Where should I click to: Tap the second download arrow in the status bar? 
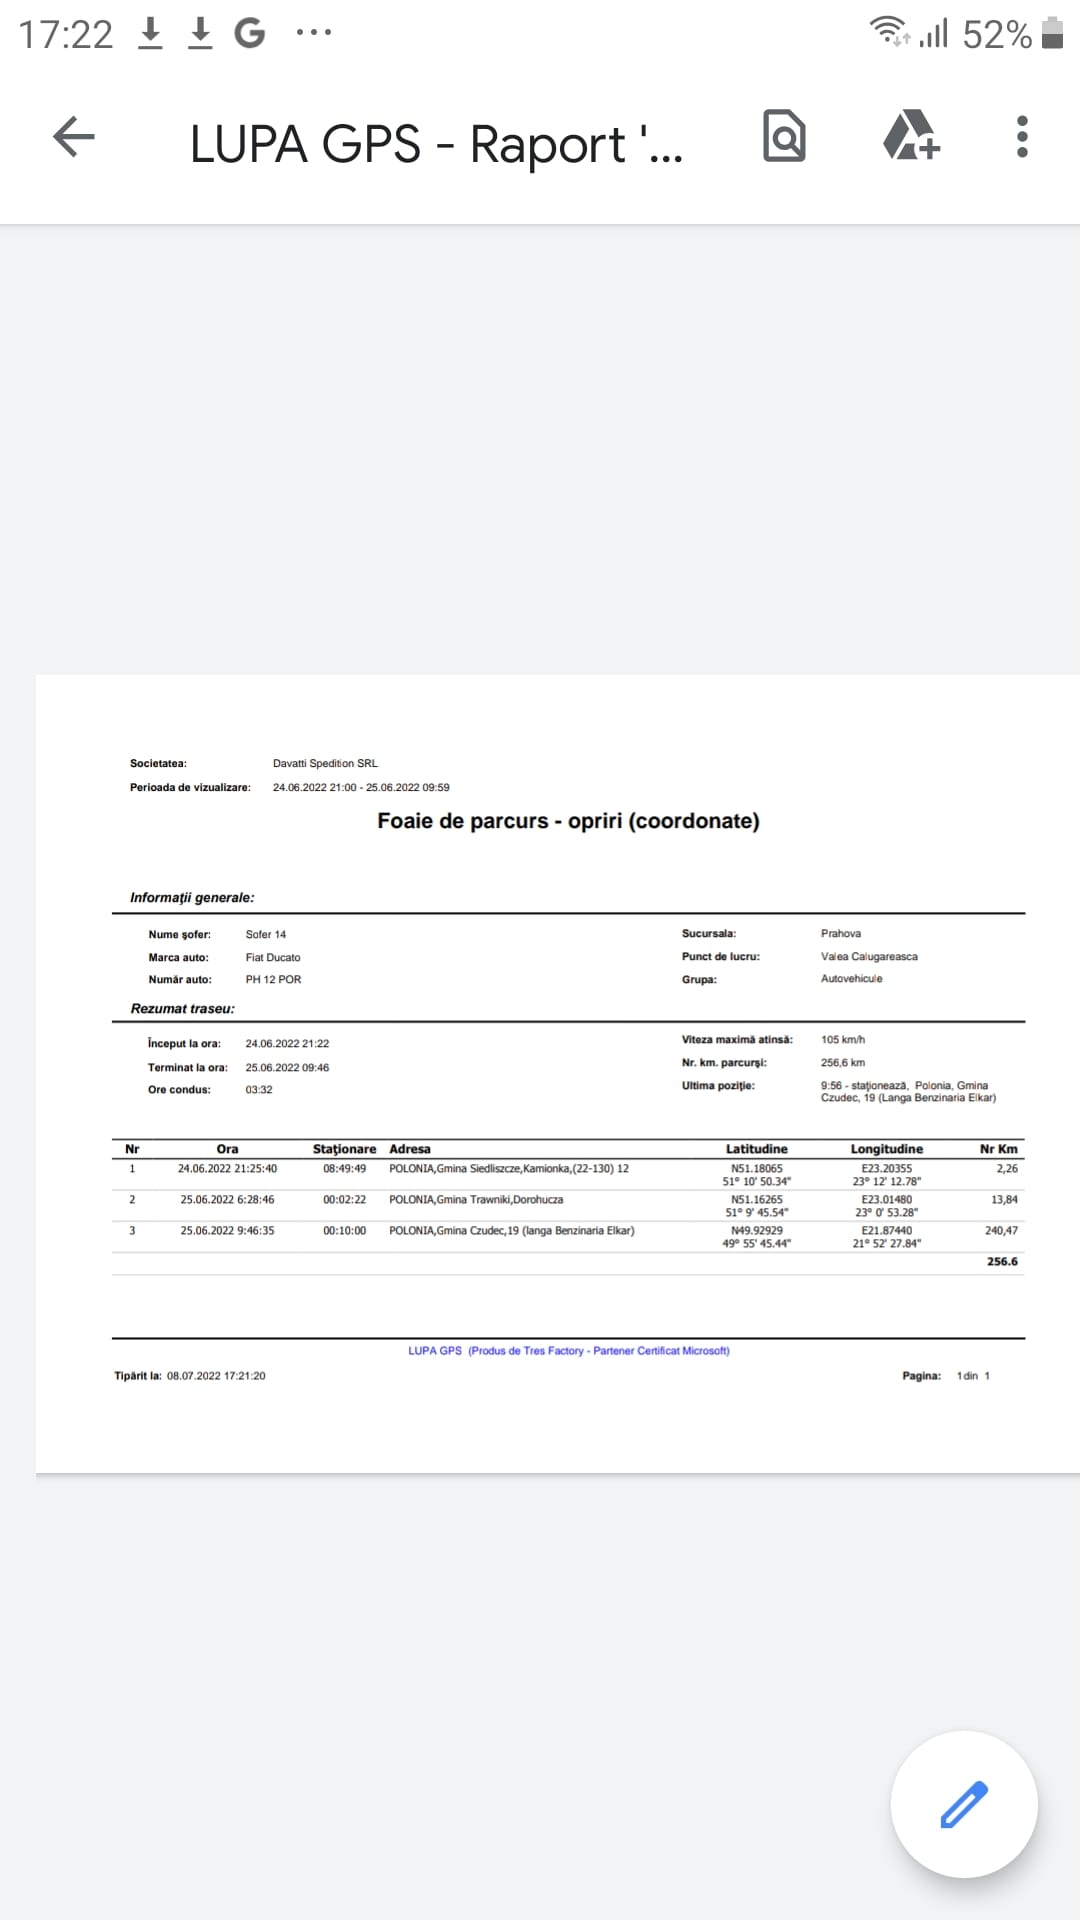tap(200, 33)
